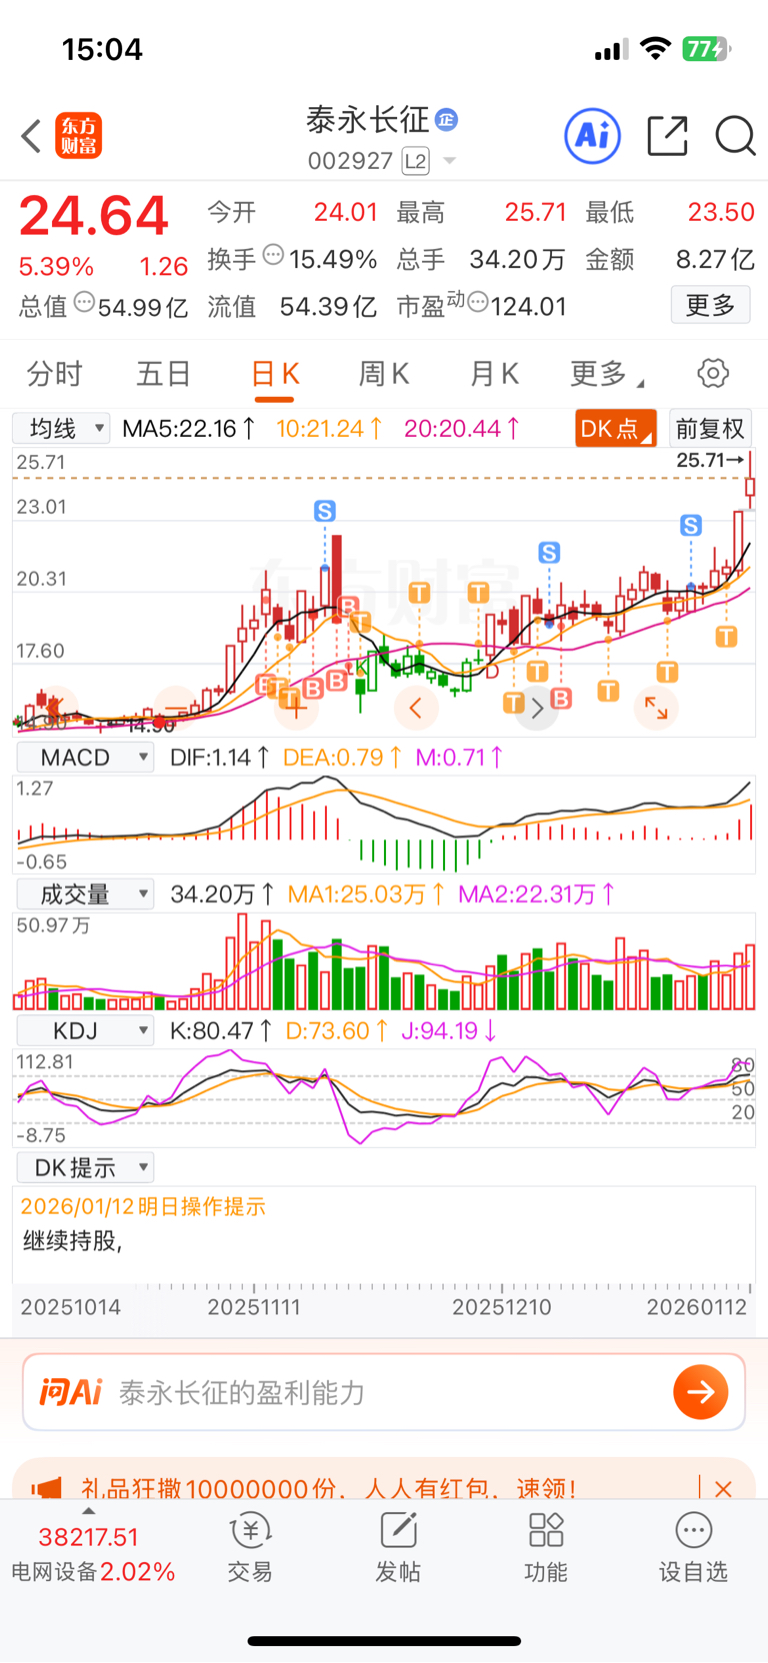The width and height of the screenshot is (768, 1663).
Task: Toggle the DK点 button
Action: tap(616, 428)
